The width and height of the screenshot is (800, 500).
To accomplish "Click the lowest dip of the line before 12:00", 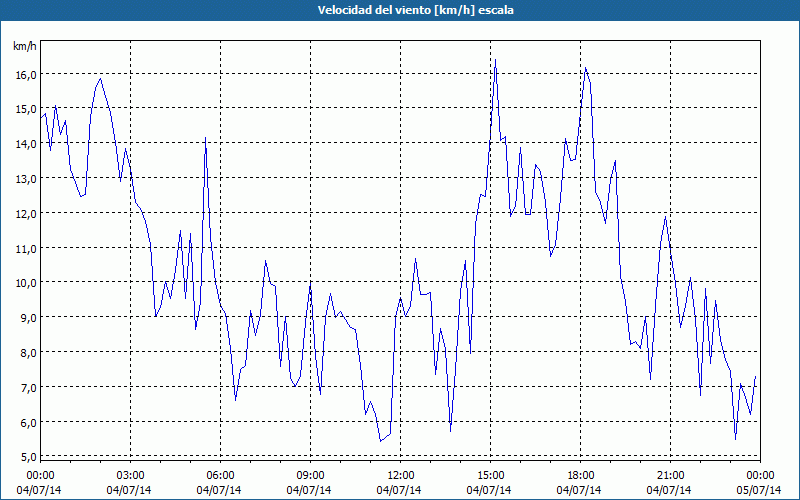I will pyautogui.click(x=380, y=441).
